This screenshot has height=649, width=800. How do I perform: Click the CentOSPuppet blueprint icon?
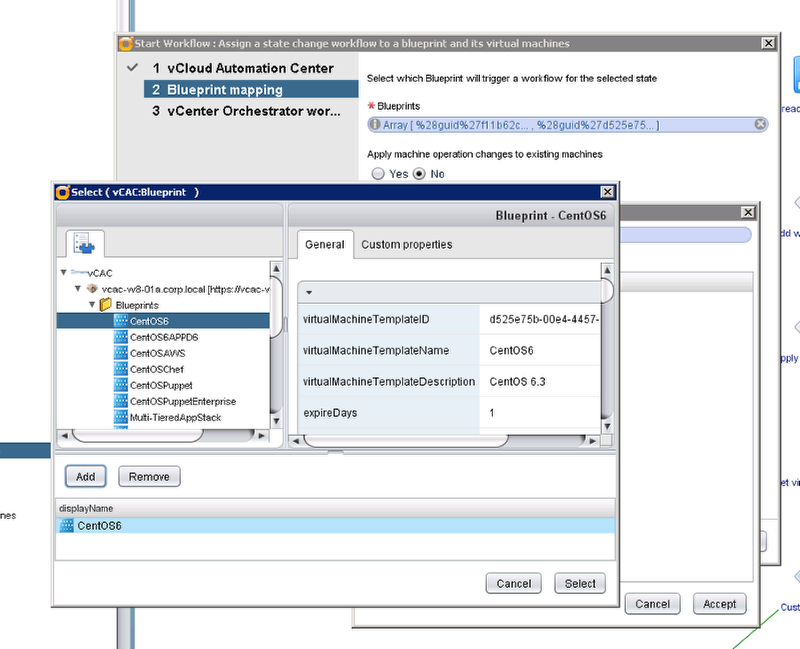[122, 385]
